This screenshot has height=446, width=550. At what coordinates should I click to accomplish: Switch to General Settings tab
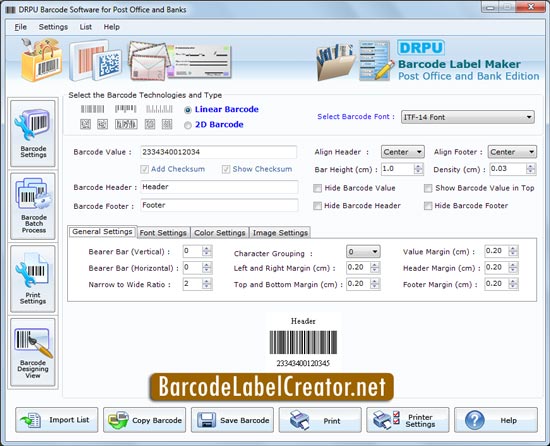(102, 232)
